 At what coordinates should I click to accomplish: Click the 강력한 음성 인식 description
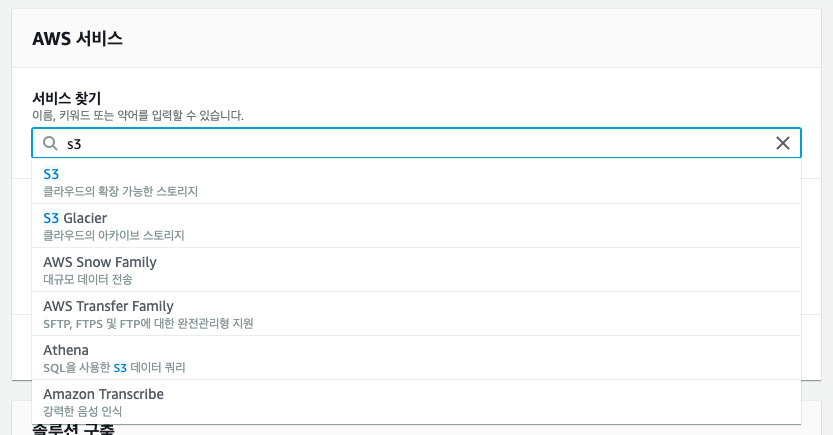click(x=83, y=411)
